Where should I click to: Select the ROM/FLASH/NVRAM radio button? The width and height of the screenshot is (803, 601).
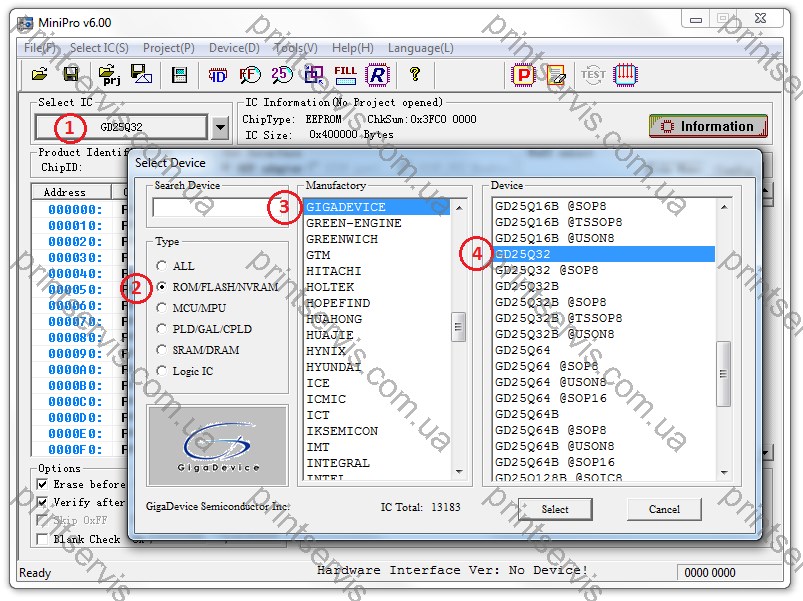(162, 287)
